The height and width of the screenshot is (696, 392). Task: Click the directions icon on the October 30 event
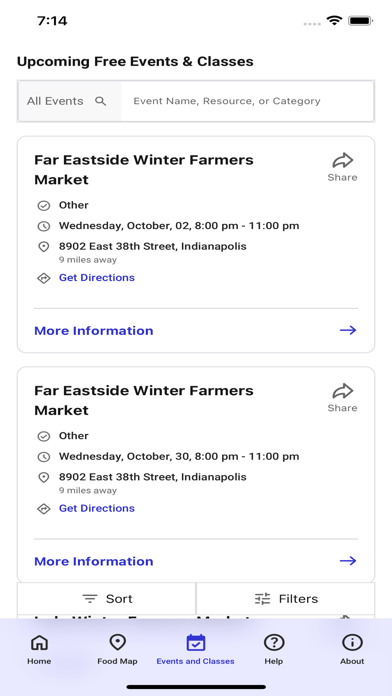(44, 509)
